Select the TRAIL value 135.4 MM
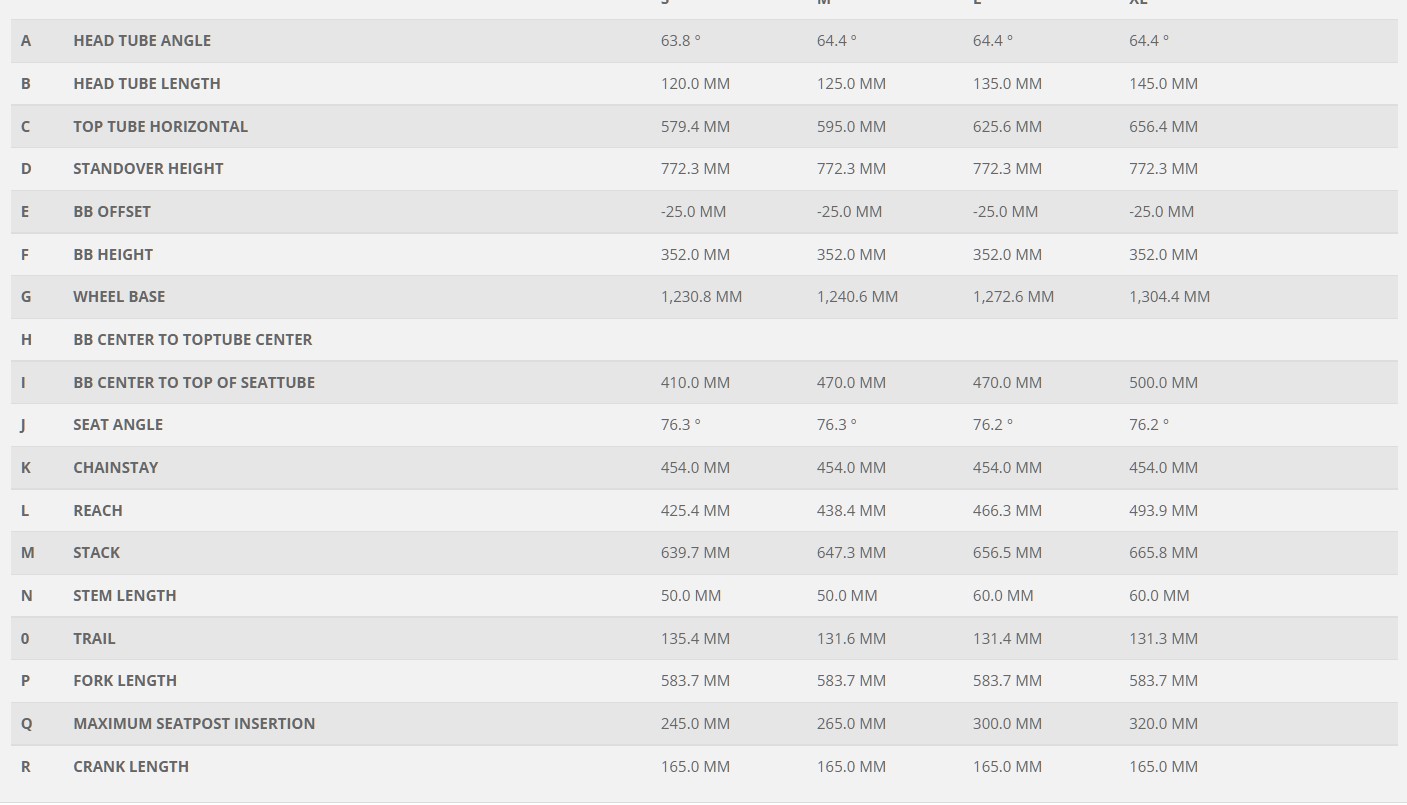The height and width of the screenshot is (805, 1407). pyautogui.click(x=695, y=639)
